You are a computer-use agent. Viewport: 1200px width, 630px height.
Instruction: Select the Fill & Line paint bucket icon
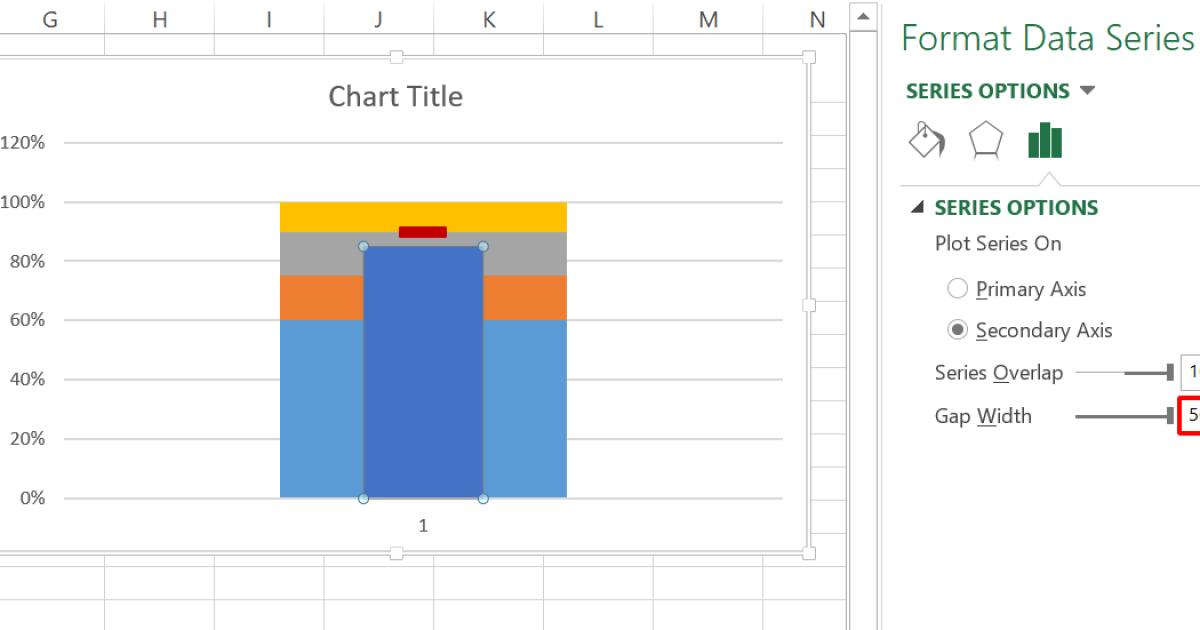[x=925, y=140]
